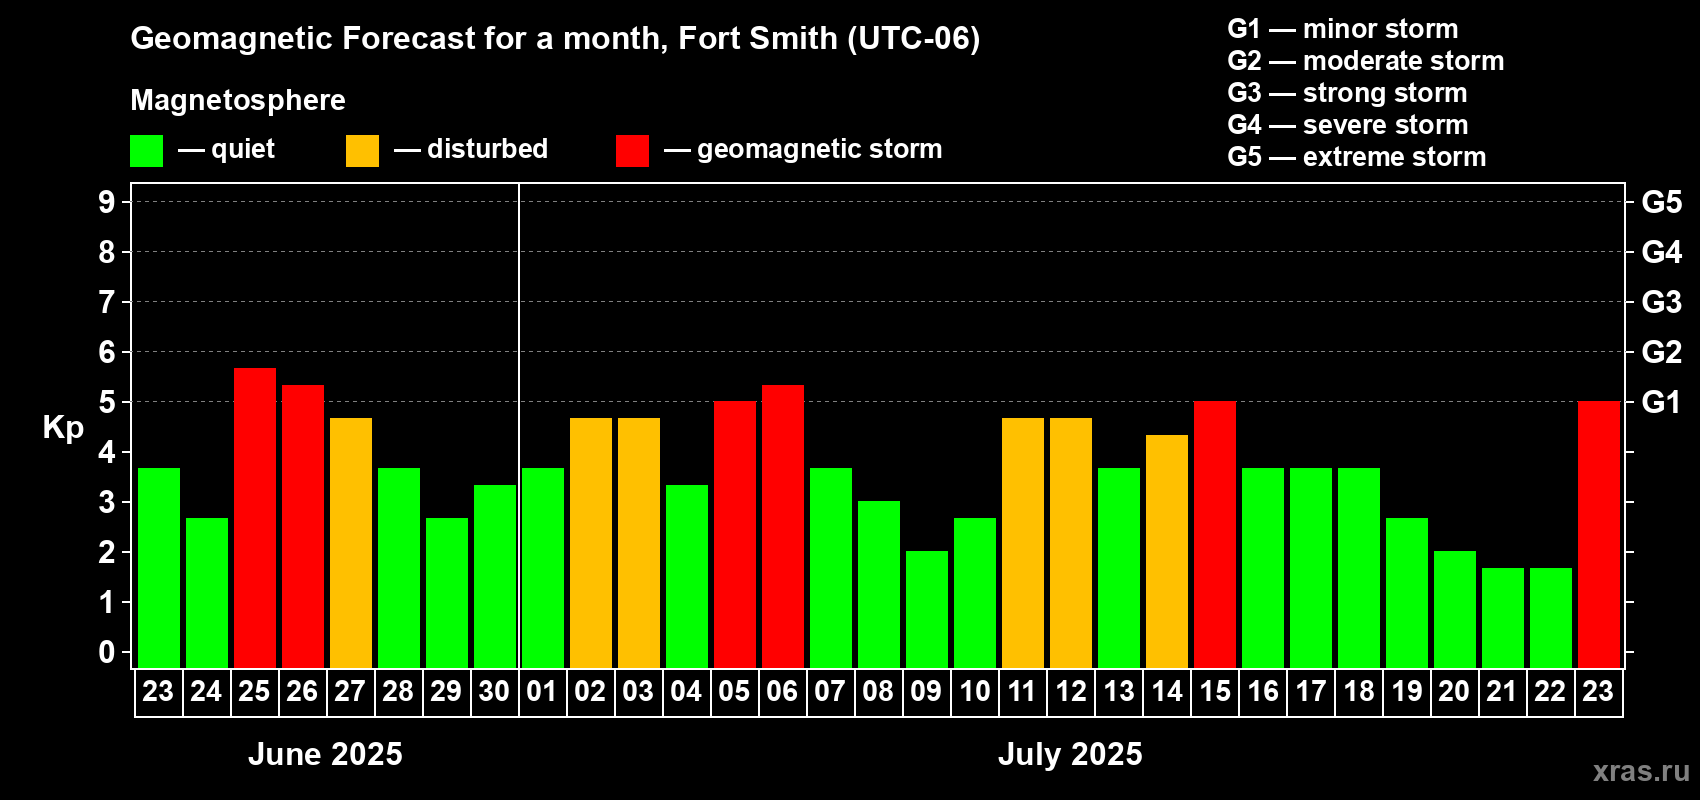Click the orange bar for July 14
Image resolution: width=1700 pixels, height=800 pixels.
point(1167,551)
